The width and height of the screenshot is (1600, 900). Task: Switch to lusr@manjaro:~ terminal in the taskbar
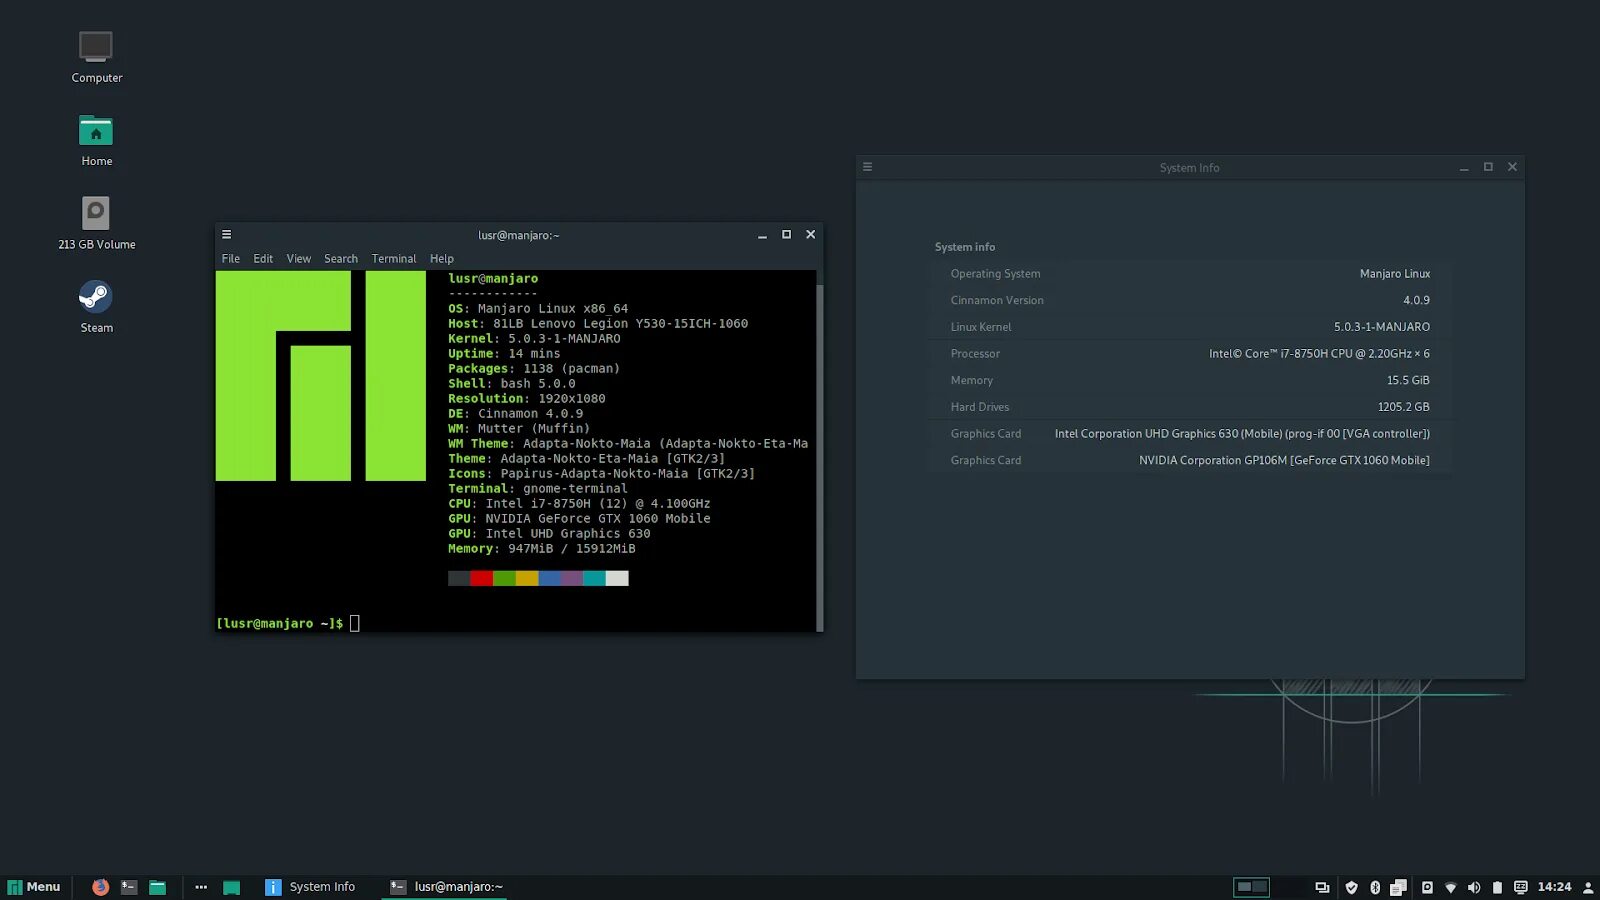click(x=447, y=887)
